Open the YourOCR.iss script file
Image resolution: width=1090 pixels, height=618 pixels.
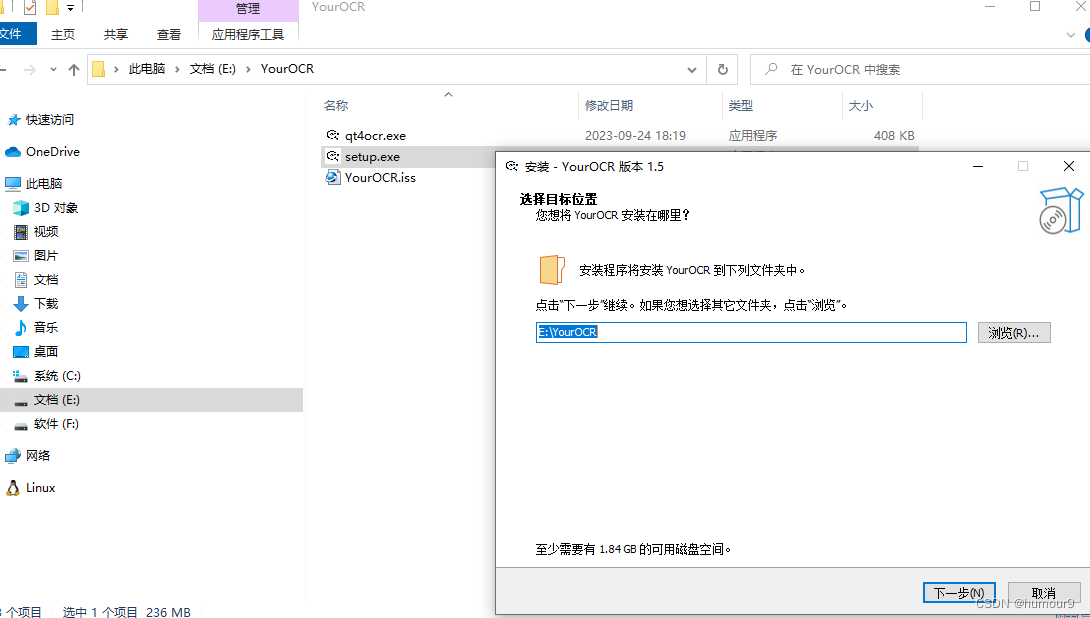[378, 177]
